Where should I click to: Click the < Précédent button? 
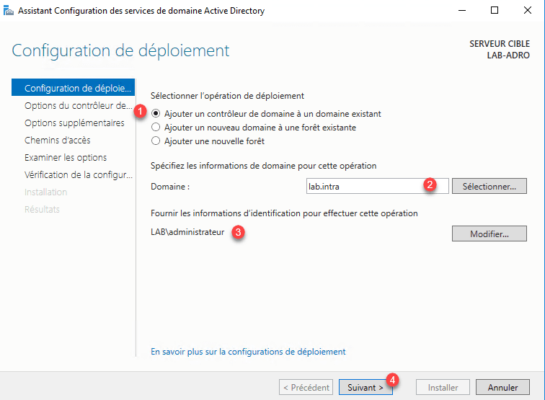click(x=306, y=387)
